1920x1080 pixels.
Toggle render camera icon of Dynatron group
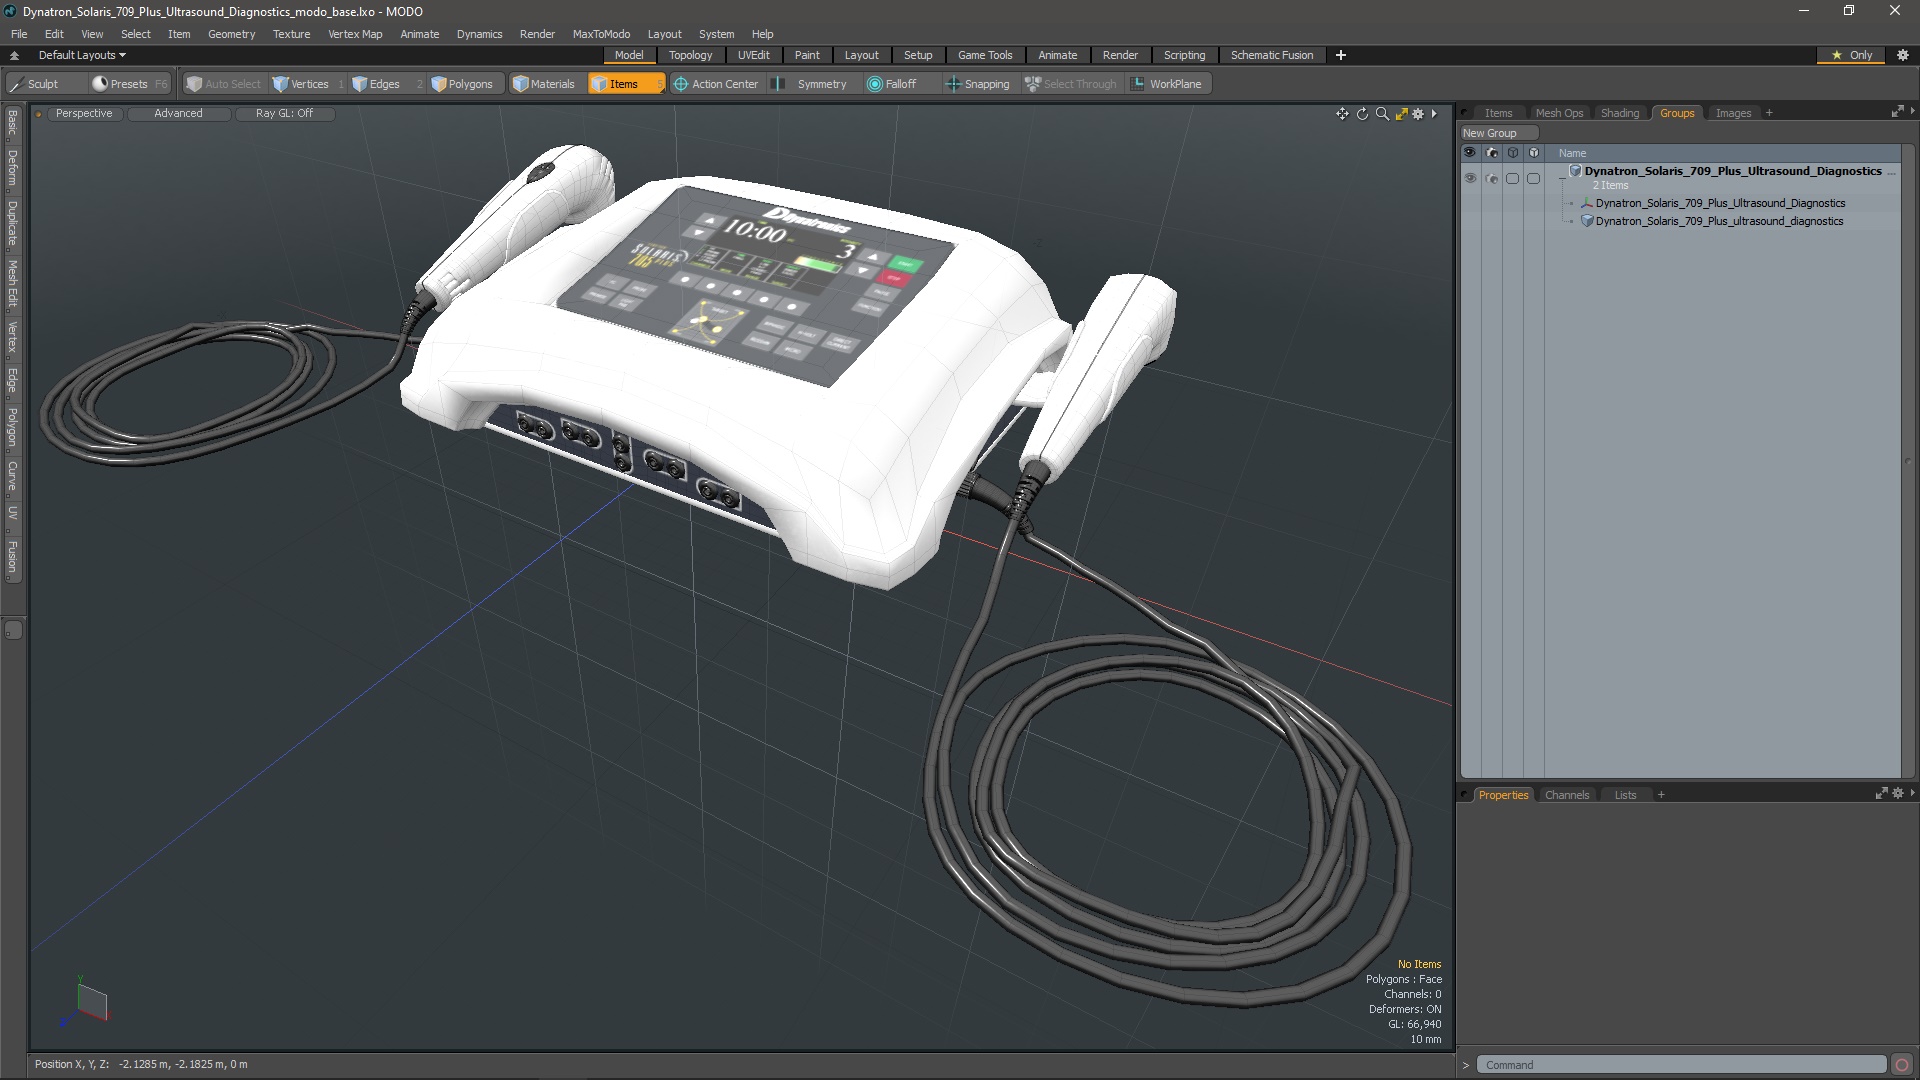1491,178
